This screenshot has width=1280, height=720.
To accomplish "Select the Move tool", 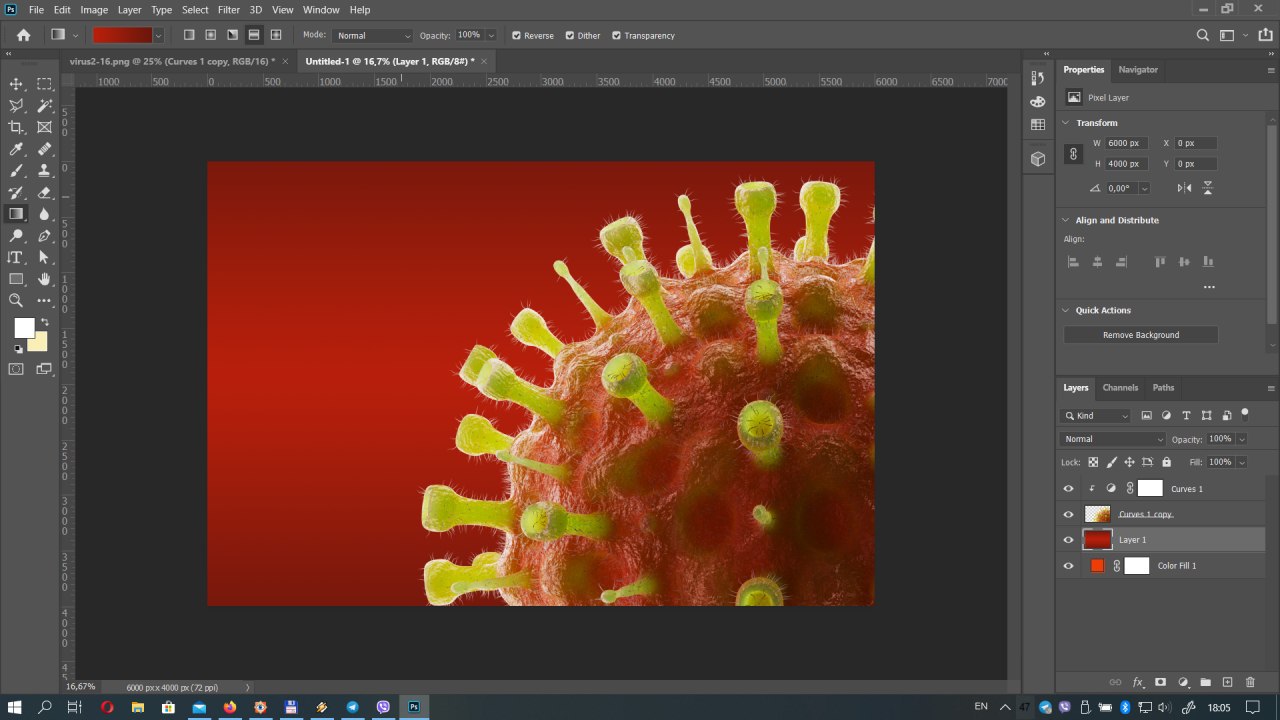I will 16,84.
